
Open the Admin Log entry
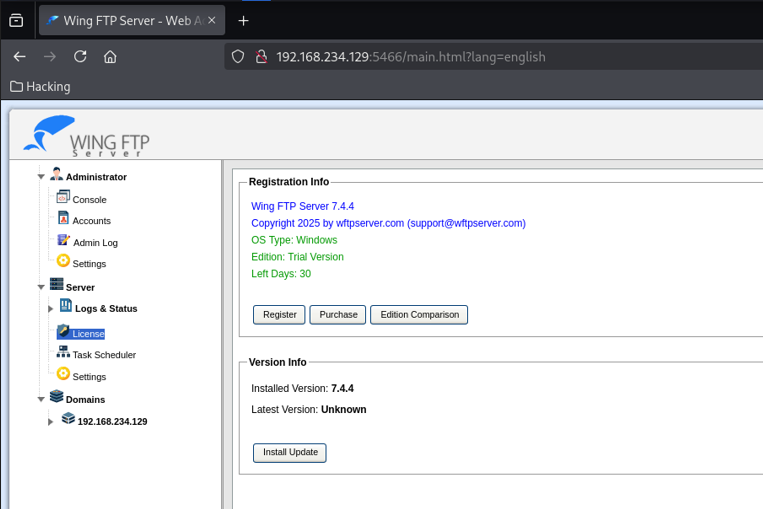[x=95, y=242]
